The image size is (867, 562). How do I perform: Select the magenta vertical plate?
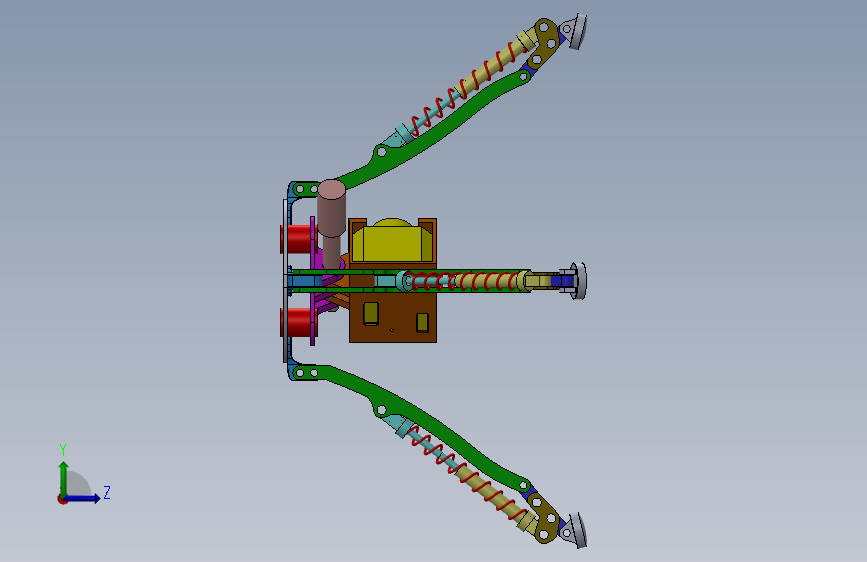click(313, 281)
